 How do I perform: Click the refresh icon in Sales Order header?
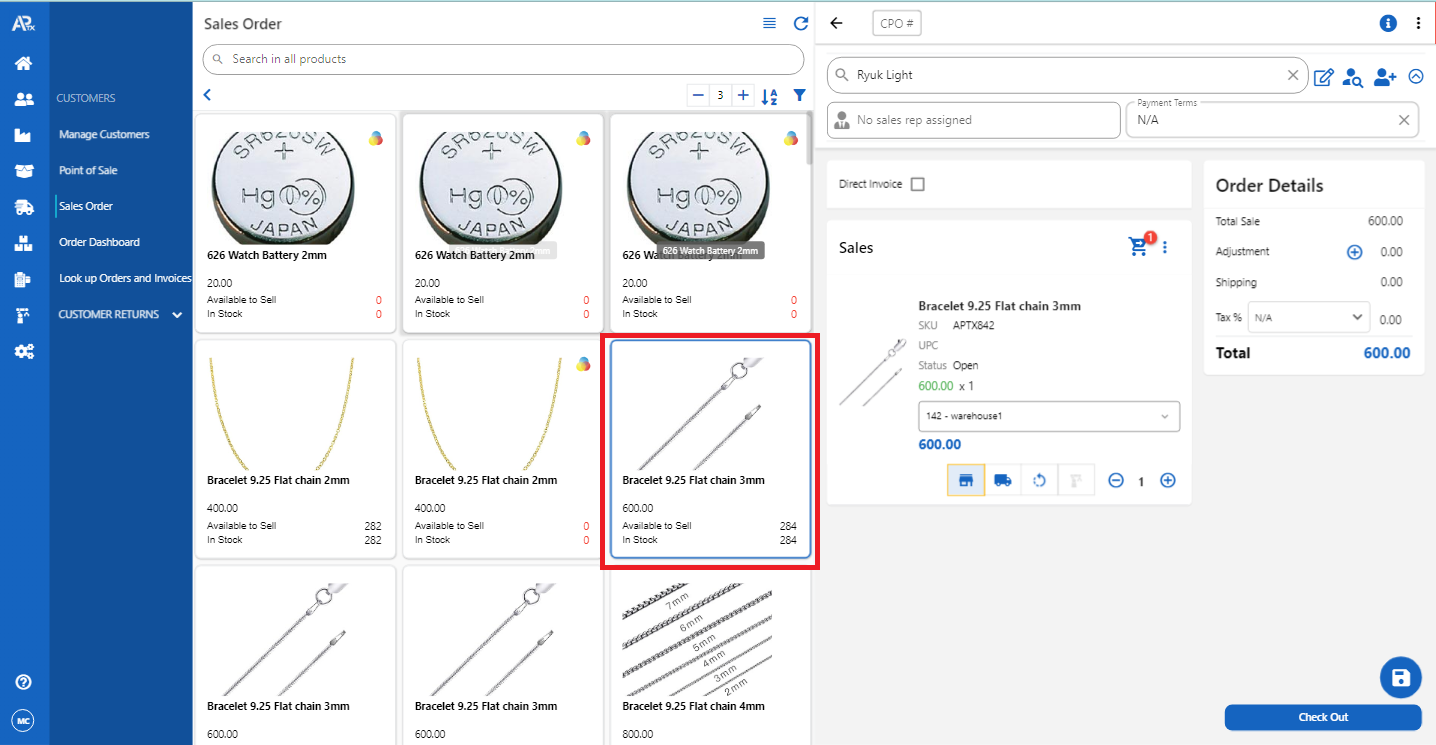[800, 23]
